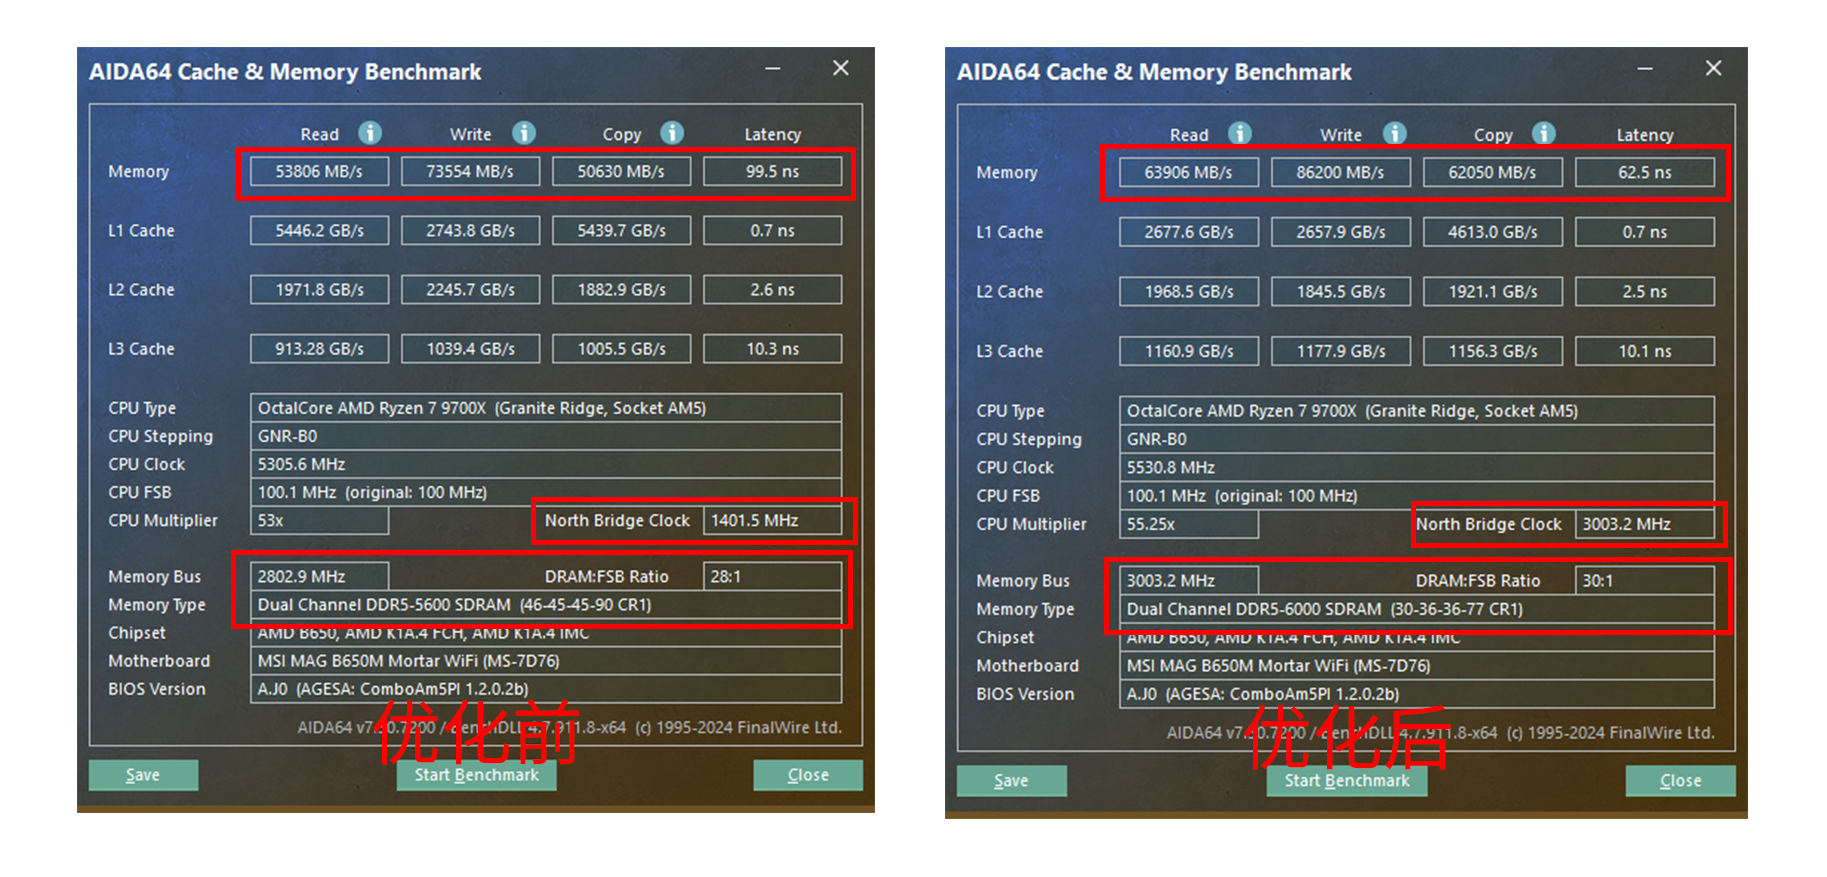Close the left AIDA64 window with X
The height and width of the screenshot is (877, 1827).
point(841,68)
